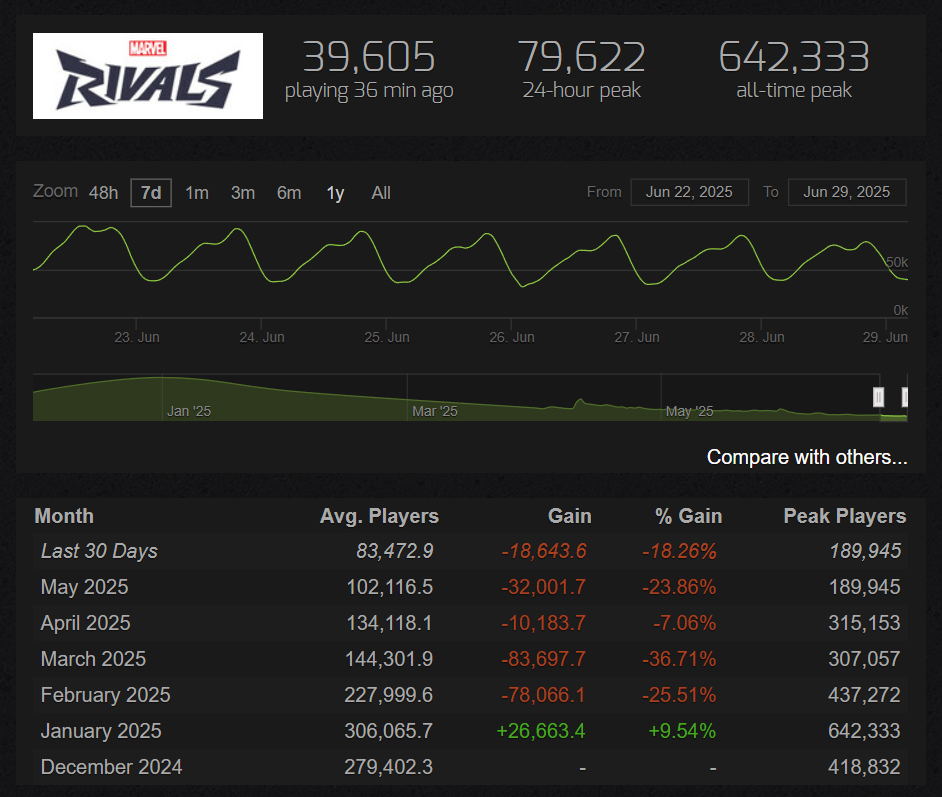Select the May 2025 row label
Viewport: 942px width, 797px height.
click(x=84, y=587)
